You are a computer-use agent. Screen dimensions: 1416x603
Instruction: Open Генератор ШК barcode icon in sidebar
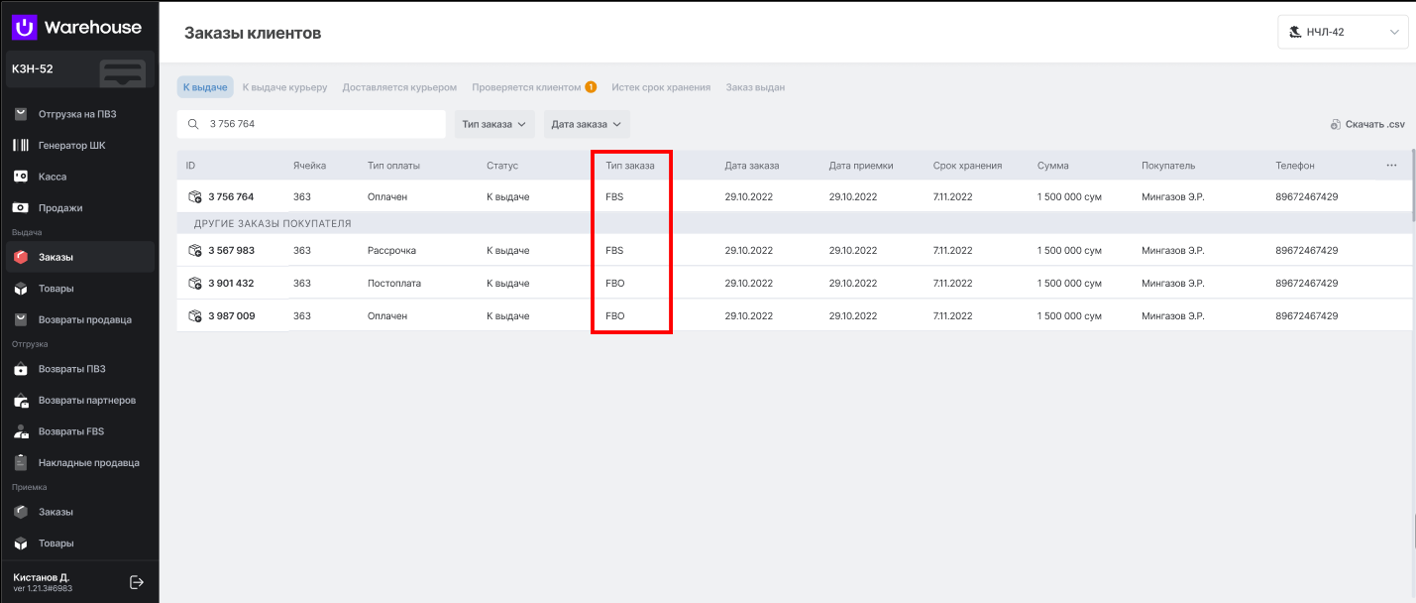pyautogui.click(x=21, y=145)
